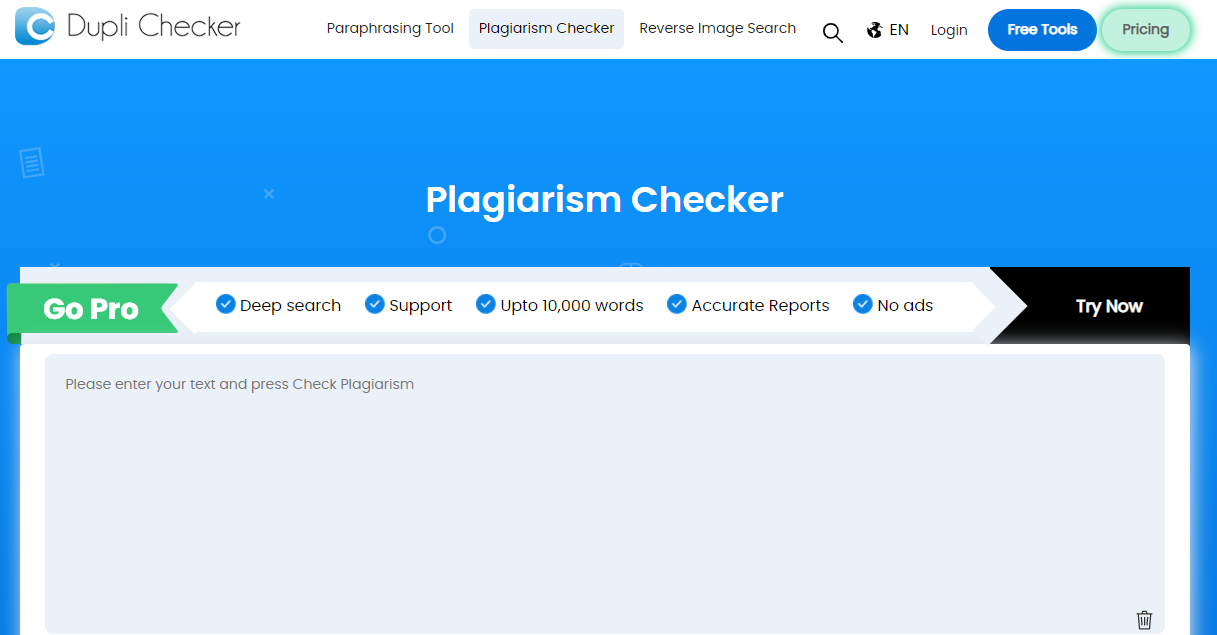Go to Reverse Image Search
The height and width of the screenshot is (635, 1217).
(x=718, y=29)
